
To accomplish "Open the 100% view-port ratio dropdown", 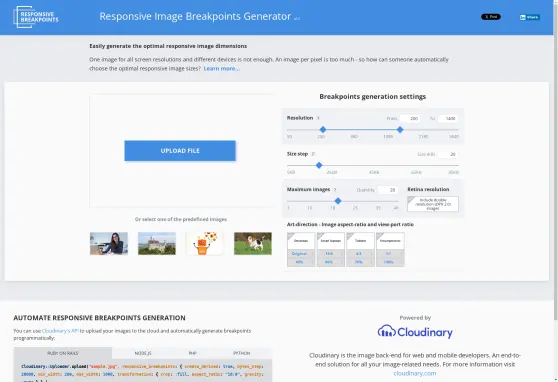I will [390, 262].
